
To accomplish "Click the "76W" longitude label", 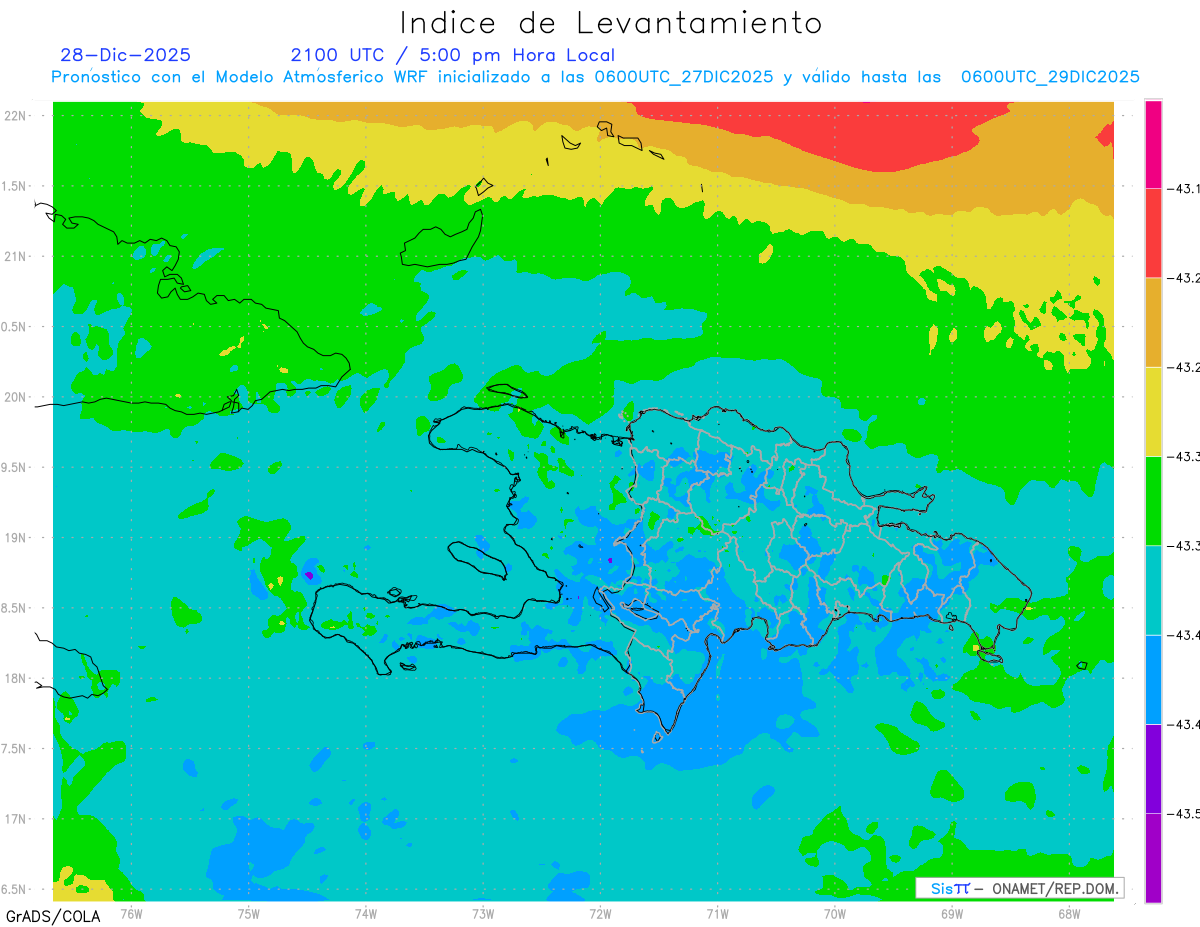I will (131, 912).
